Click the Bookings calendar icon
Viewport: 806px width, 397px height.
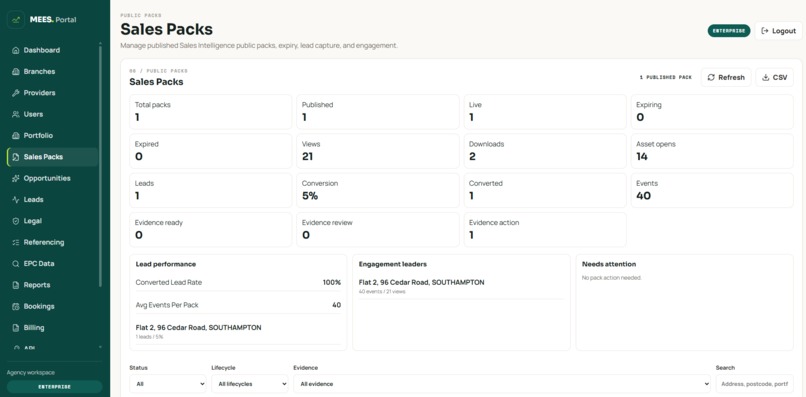point(15,306)
